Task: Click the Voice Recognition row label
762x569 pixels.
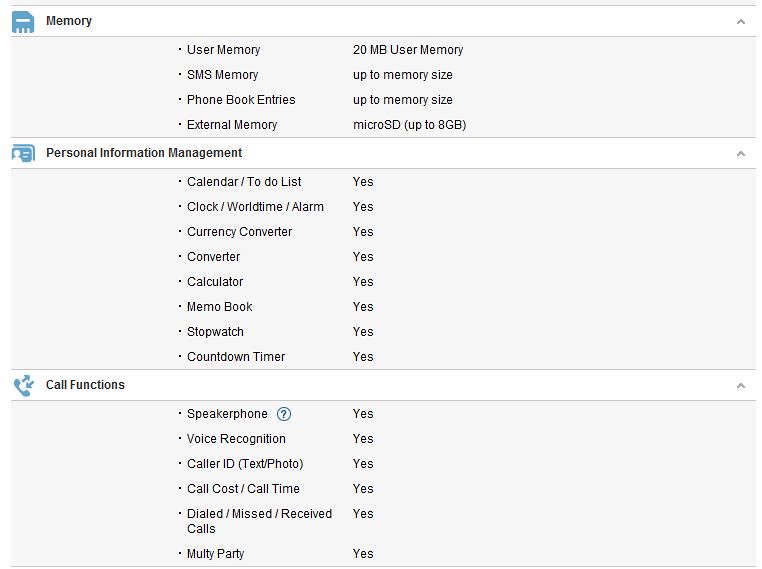Action: pyautogui.click(x=236, y=439)
